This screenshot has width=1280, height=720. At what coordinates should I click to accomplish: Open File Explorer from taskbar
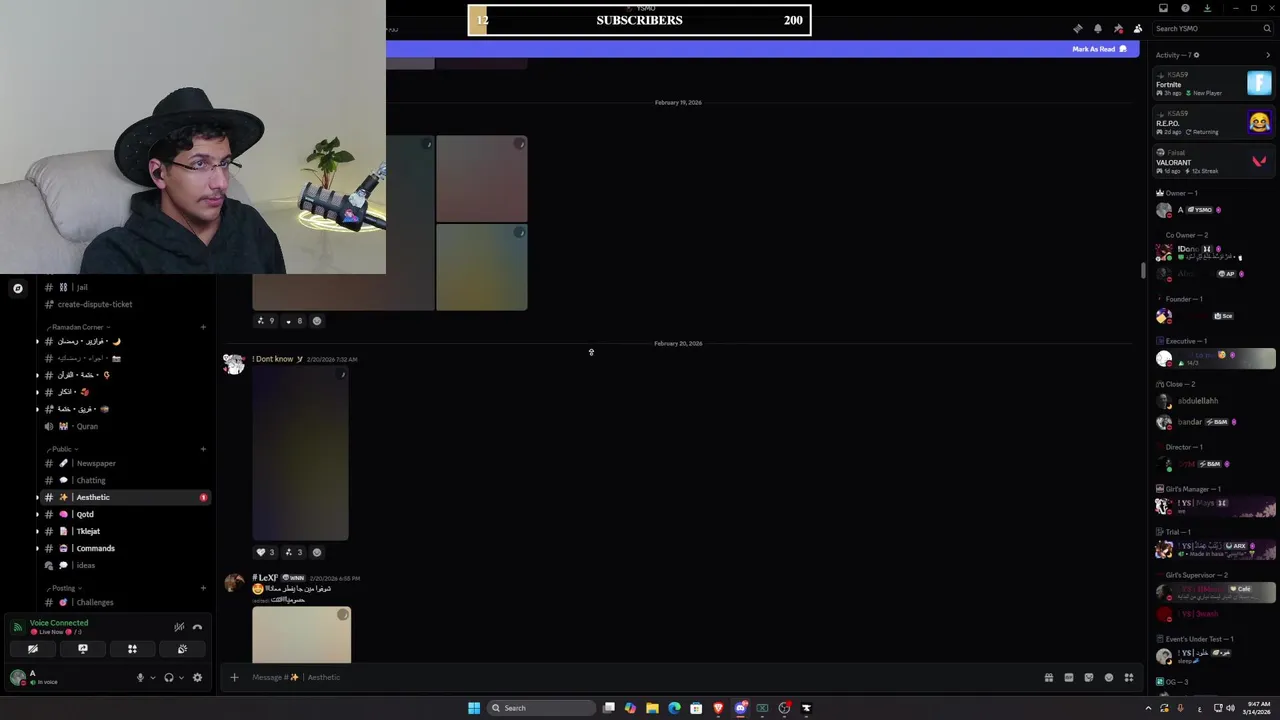point(652,708)
